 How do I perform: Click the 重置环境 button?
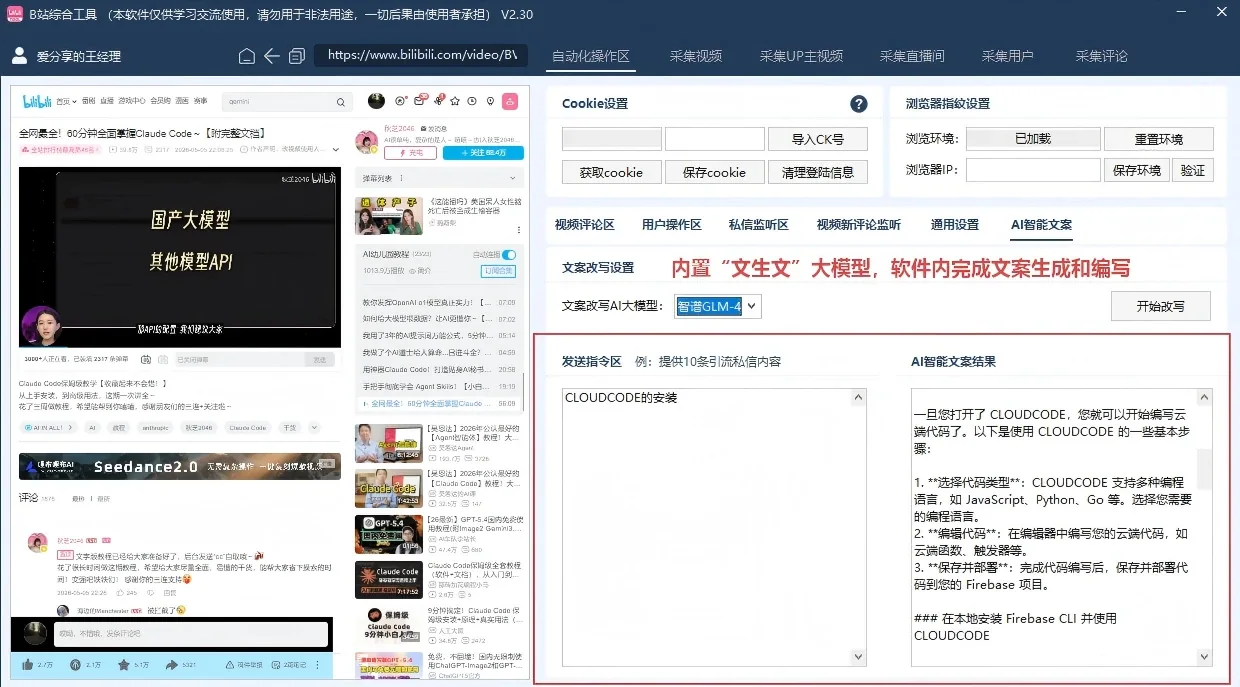pyautogui.click(x=1158, y=139)
